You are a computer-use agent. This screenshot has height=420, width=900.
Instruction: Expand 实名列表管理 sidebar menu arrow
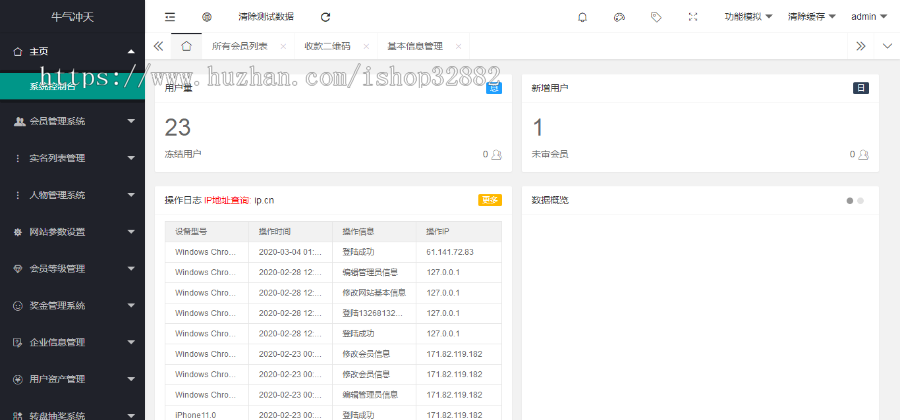coord(131,158)
